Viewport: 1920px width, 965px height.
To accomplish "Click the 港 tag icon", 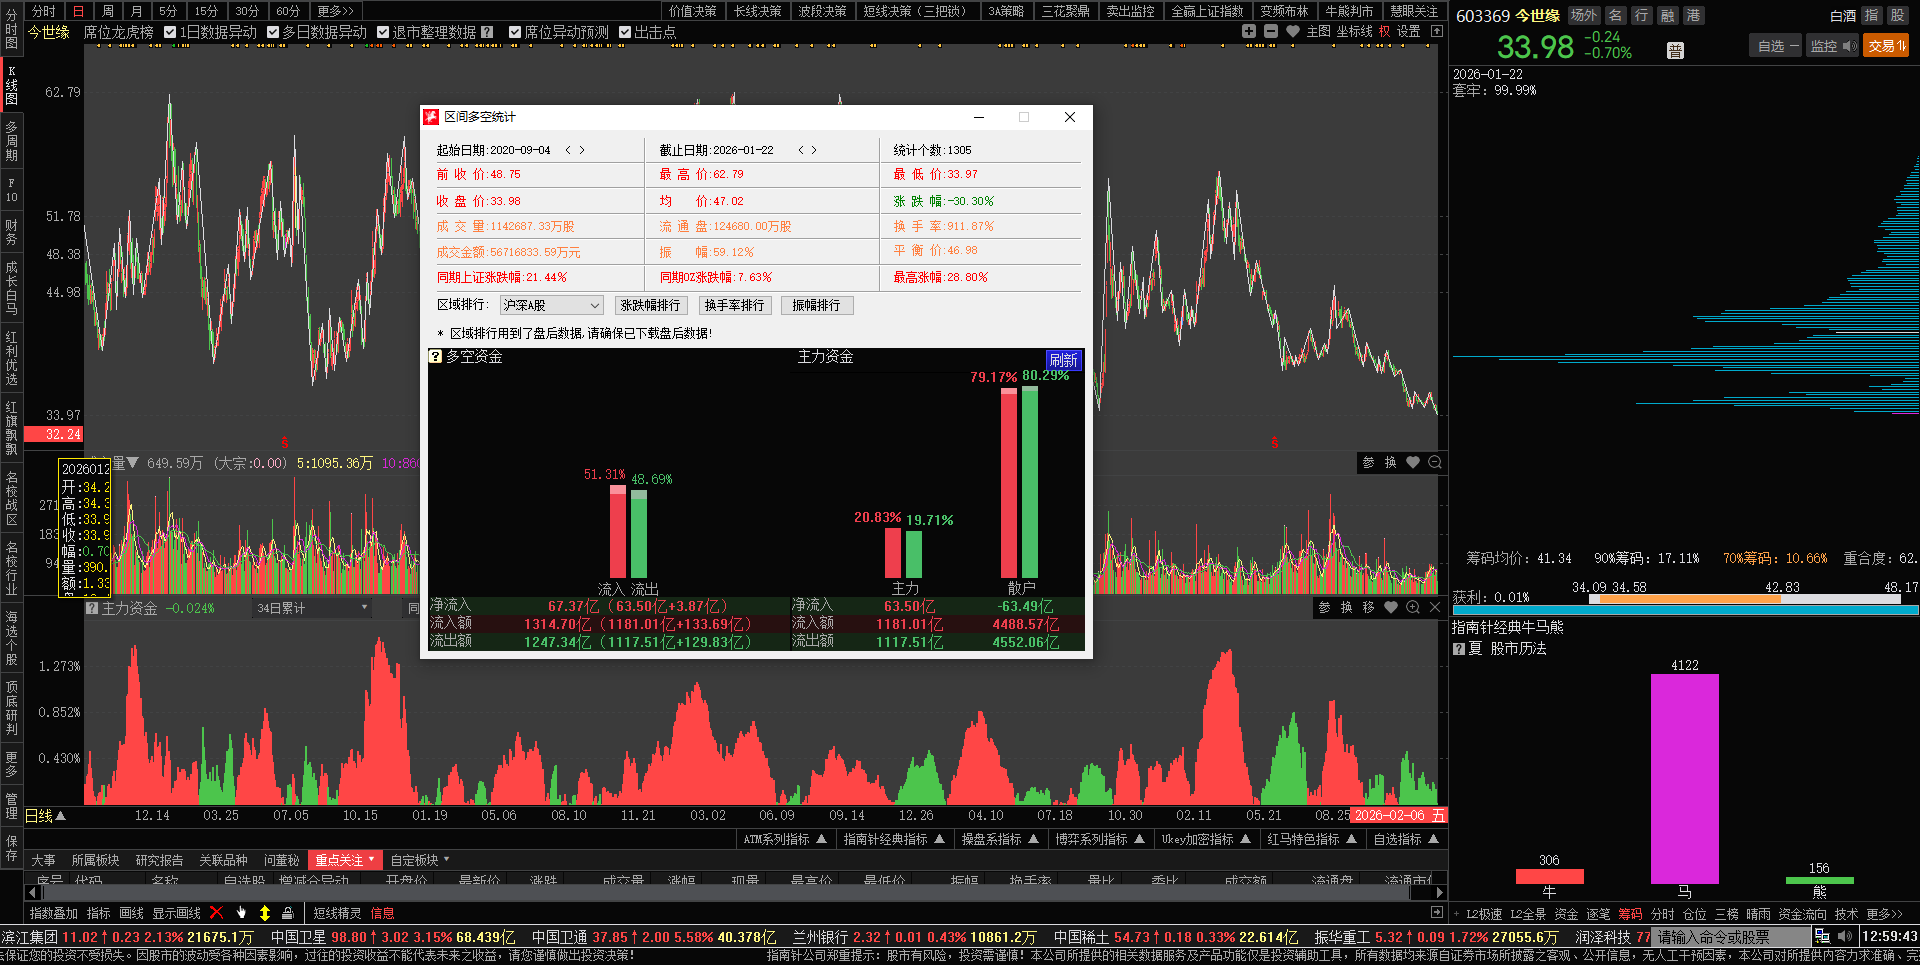I will [x=1693, y=16].
